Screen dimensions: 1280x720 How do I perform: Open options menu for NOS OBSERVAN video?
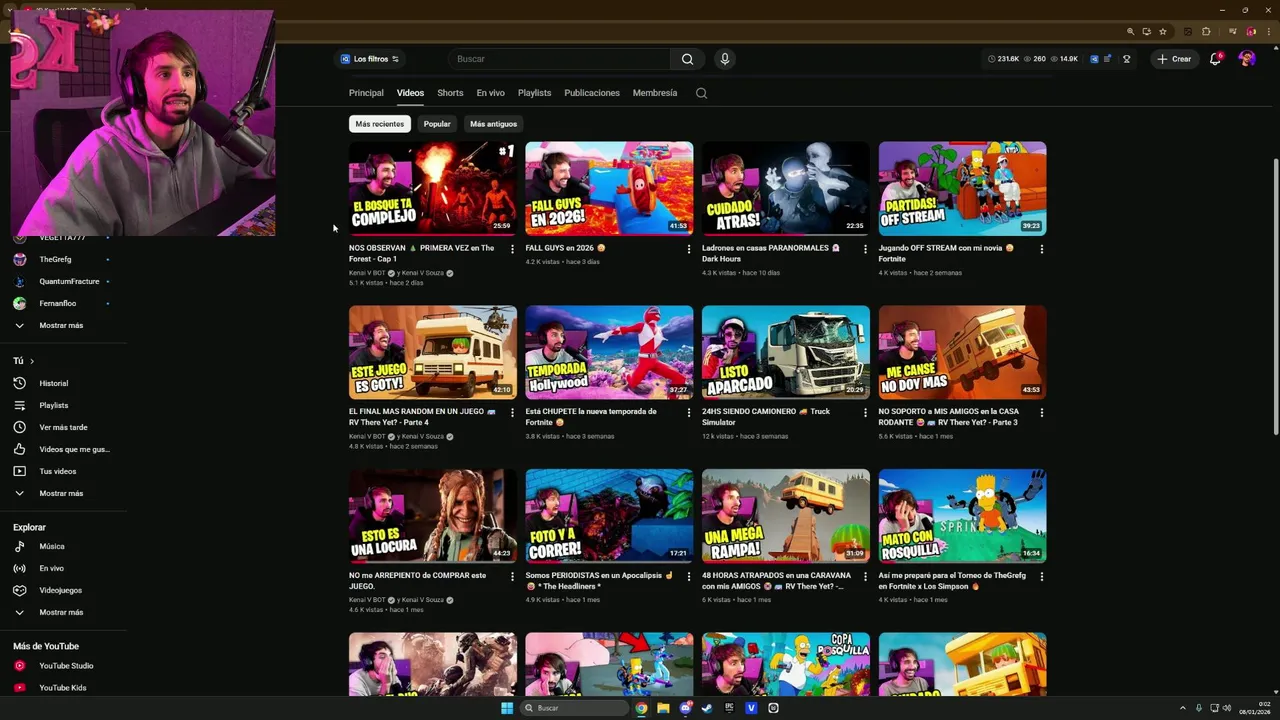pos(512,249)
